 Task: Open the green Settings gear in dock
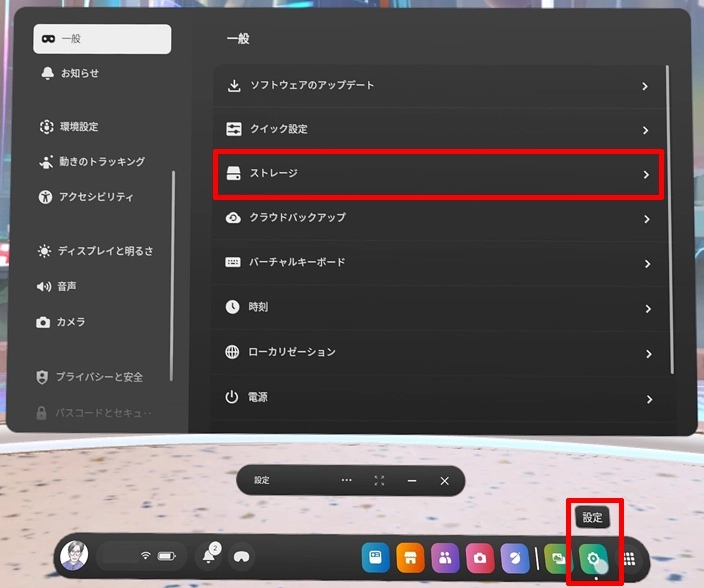(x=593, y=559)
